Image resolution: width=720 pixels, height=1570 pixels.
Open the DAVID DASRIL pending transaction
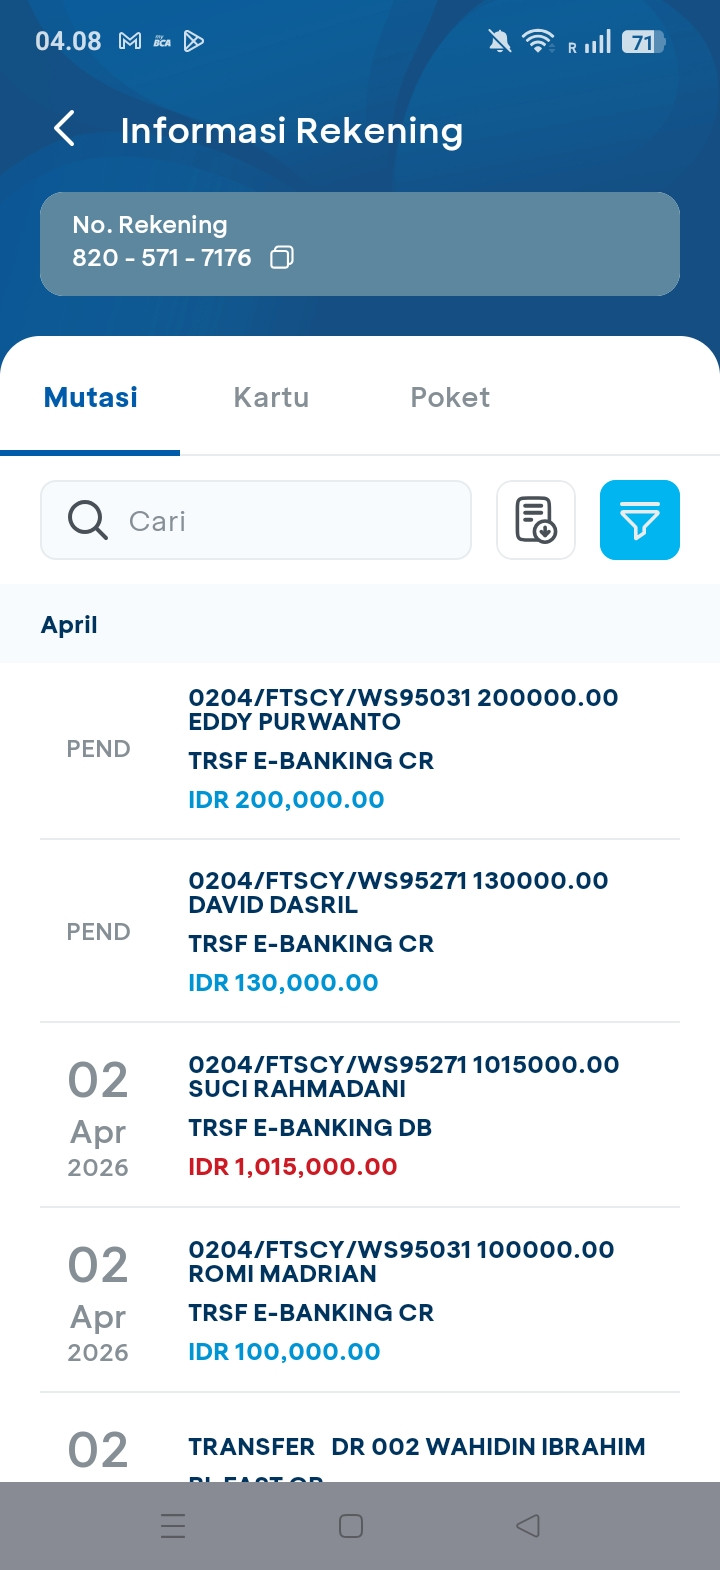[x=360, y=931]
